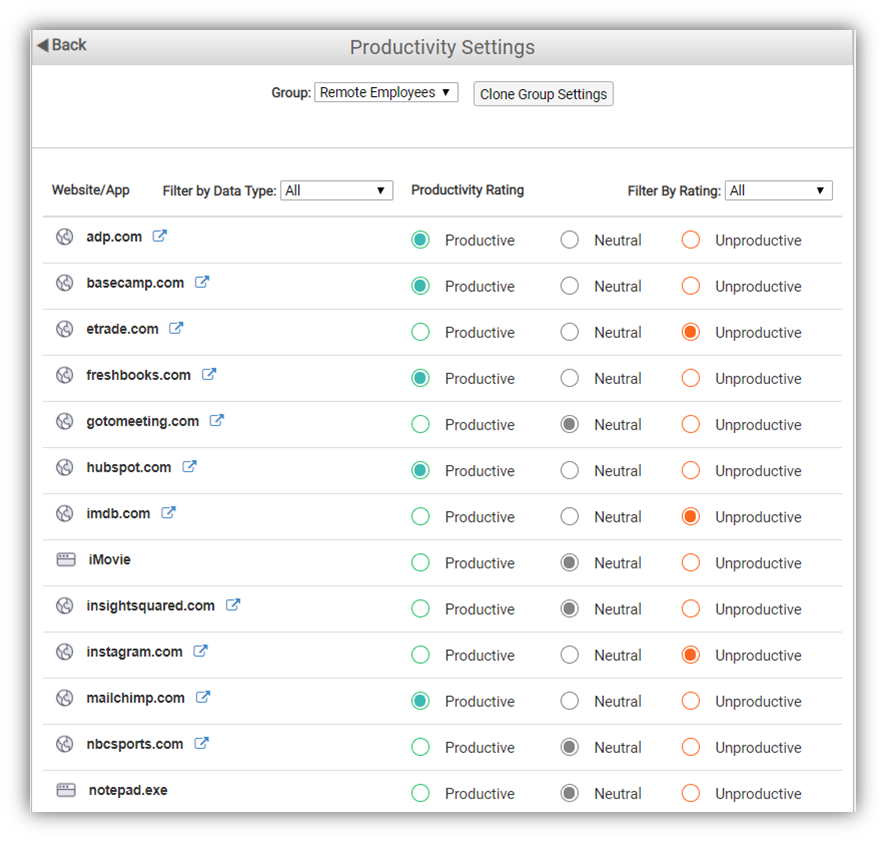The height and width of the screenshot is (842, 886).
Task: Click the globe icon beside adp.com
Action: pyautogui.click(x=64, y=237)
